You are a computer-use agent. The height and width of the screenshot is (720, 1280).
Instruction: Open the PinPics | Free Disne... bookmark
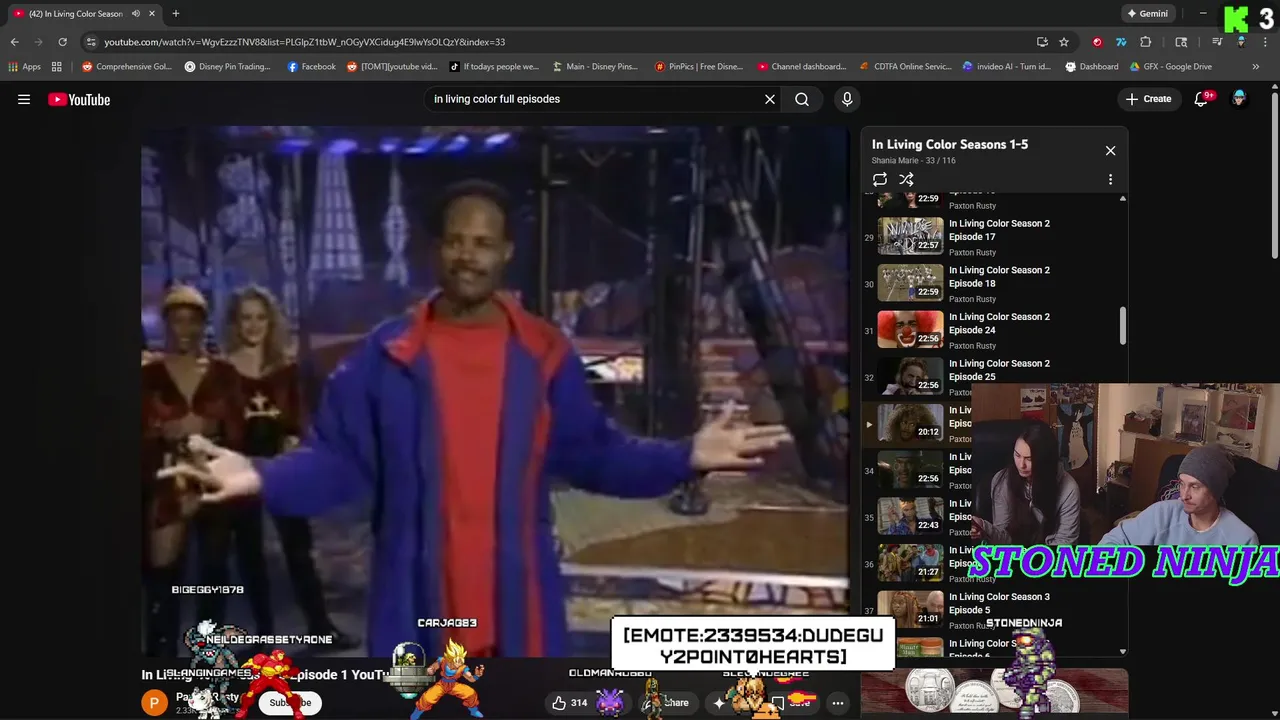(699, 67)
